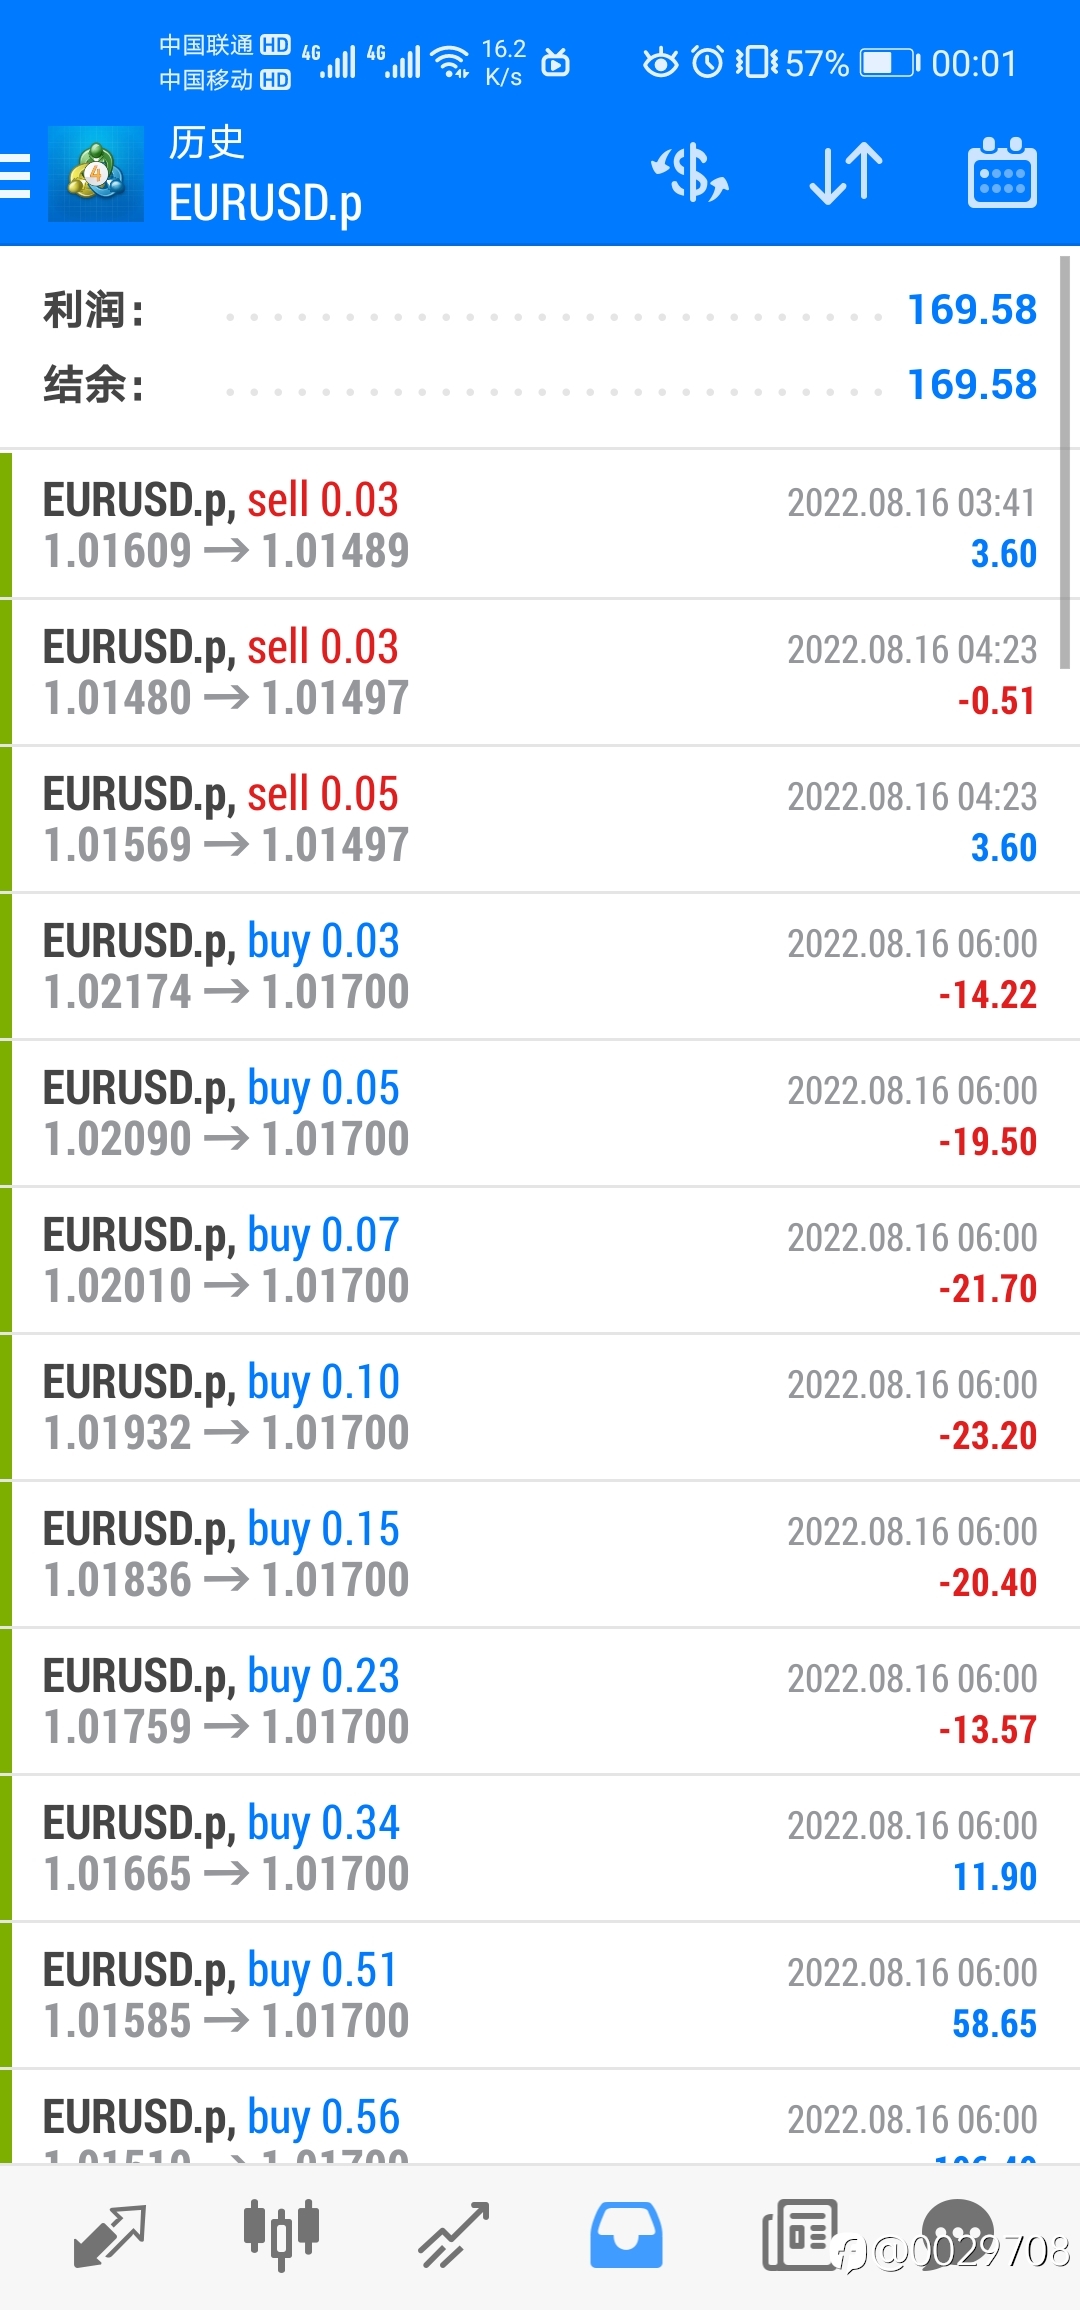
Task: Tap the 利润 profit value 169.58
Action: tap(972, 310)
